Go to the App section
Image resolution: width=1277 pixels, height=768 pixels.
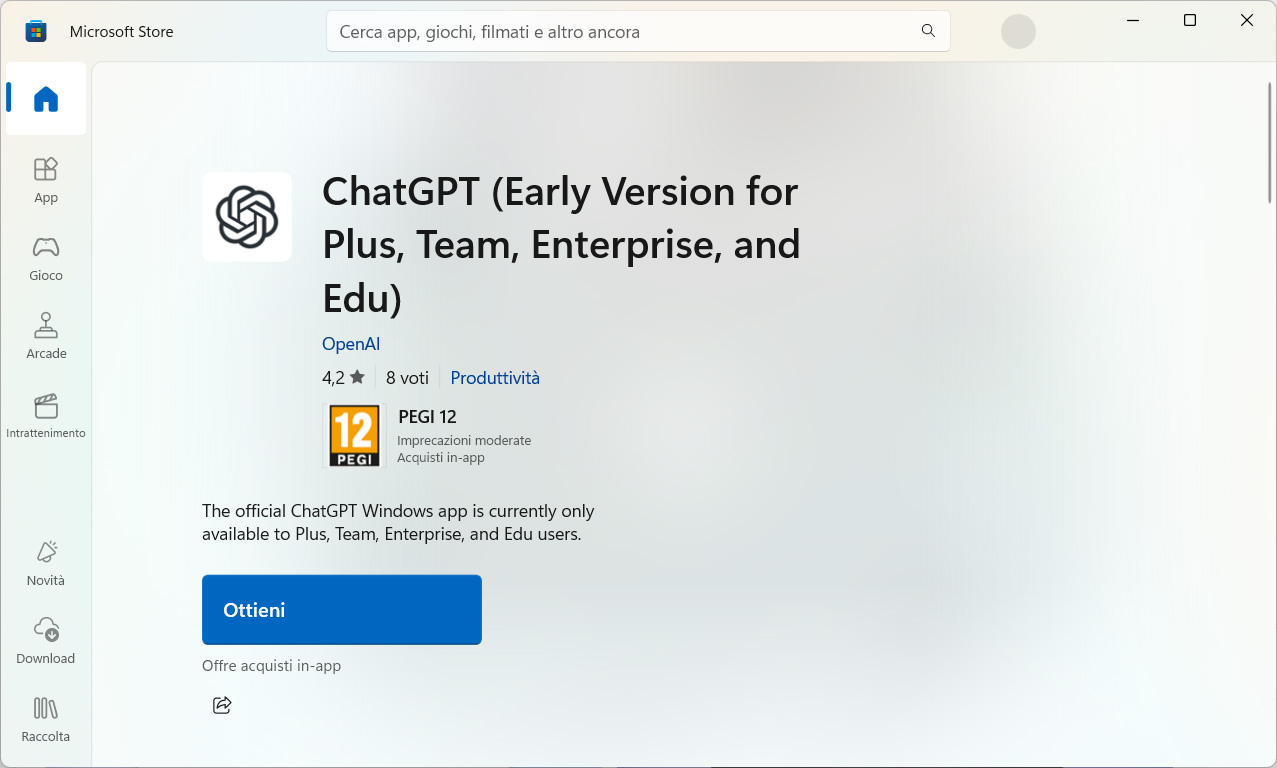click(46, 180)
